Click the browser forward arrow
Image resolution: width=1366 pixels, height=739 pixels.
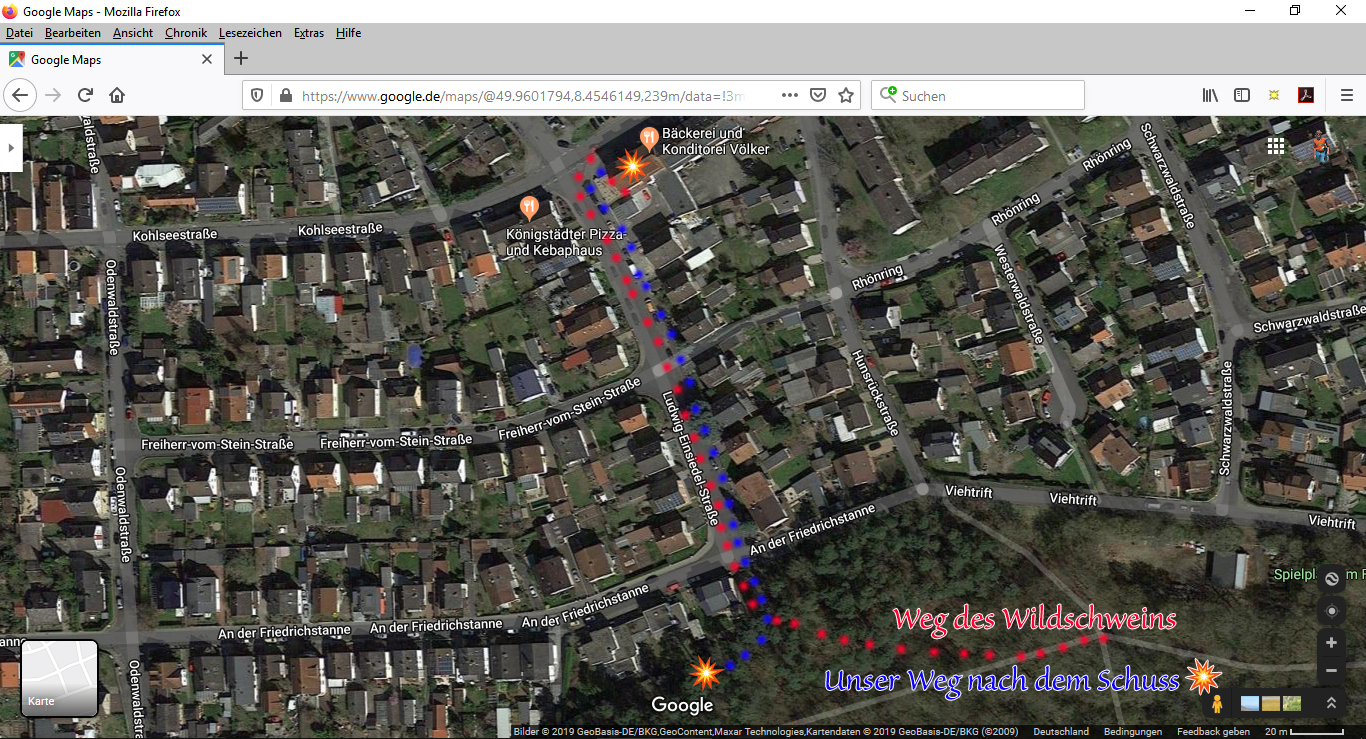click(53, 95)
